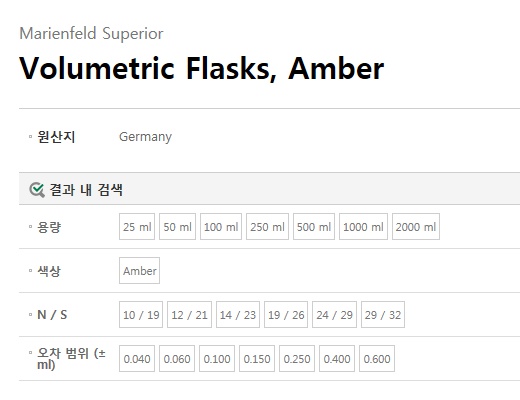Filter by 0.250 tolerance
This screenshot has height=400, width=520.
[x=297, y=359]
